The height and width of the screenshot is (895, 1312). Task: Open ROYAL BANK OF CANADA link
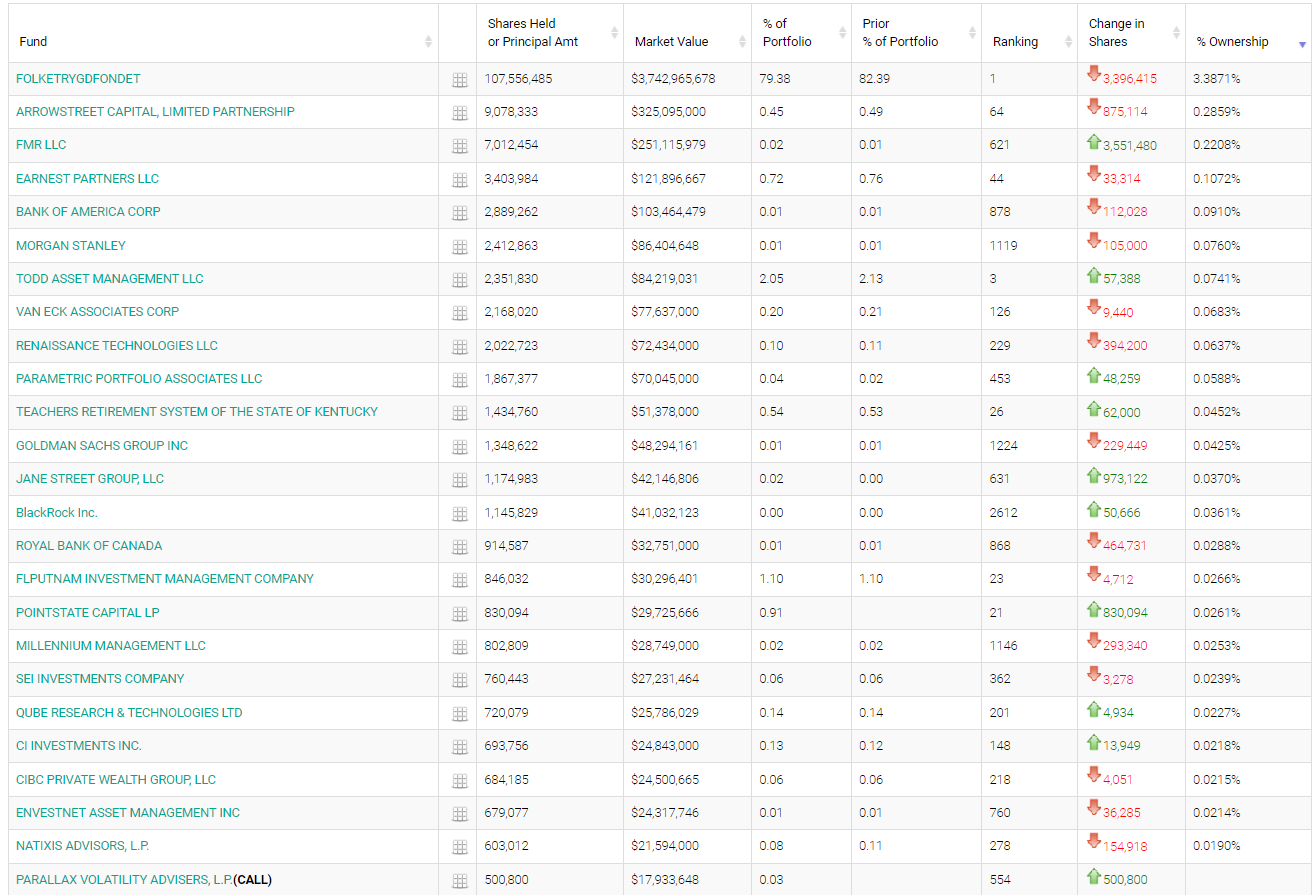[x=89, y=546]
